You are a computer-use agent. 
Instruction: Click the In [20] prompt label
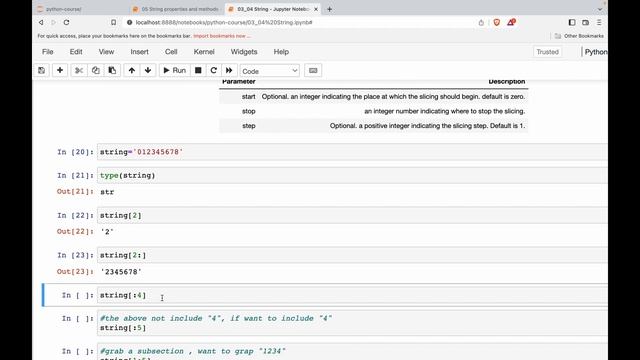pyautogui.click(x=75, y=152)
